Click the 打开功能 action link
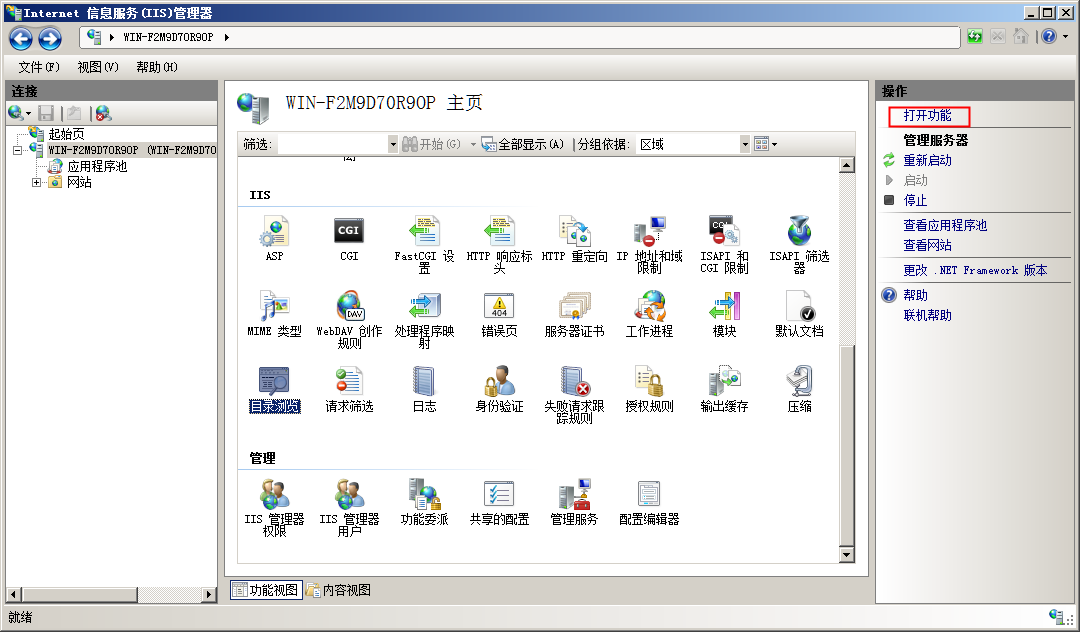 [927, 116]
